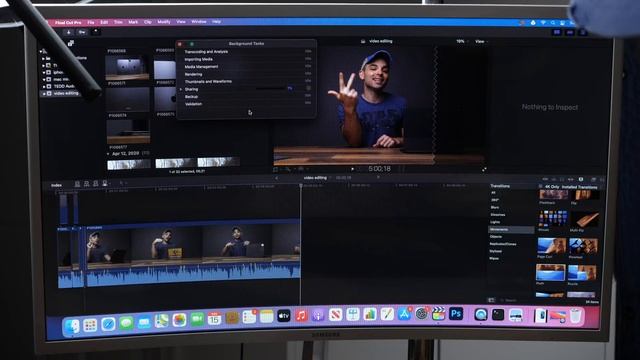
Task: Select Backup task row
Action: [x=247, y=97]
